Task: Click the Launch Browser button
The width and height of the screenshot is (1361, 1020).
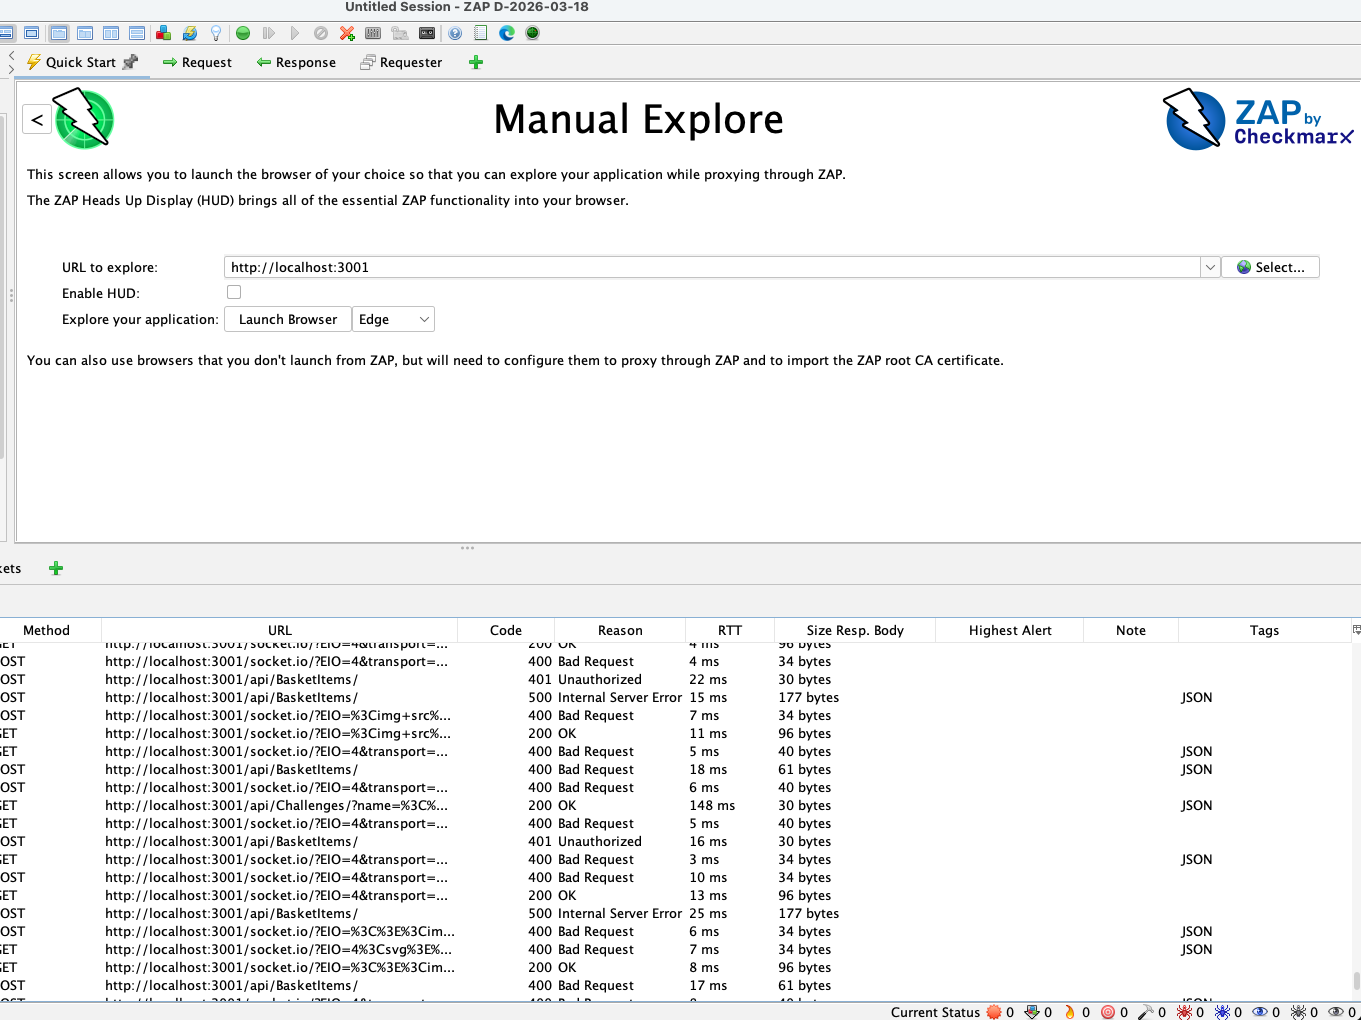Action: point(287,319)
